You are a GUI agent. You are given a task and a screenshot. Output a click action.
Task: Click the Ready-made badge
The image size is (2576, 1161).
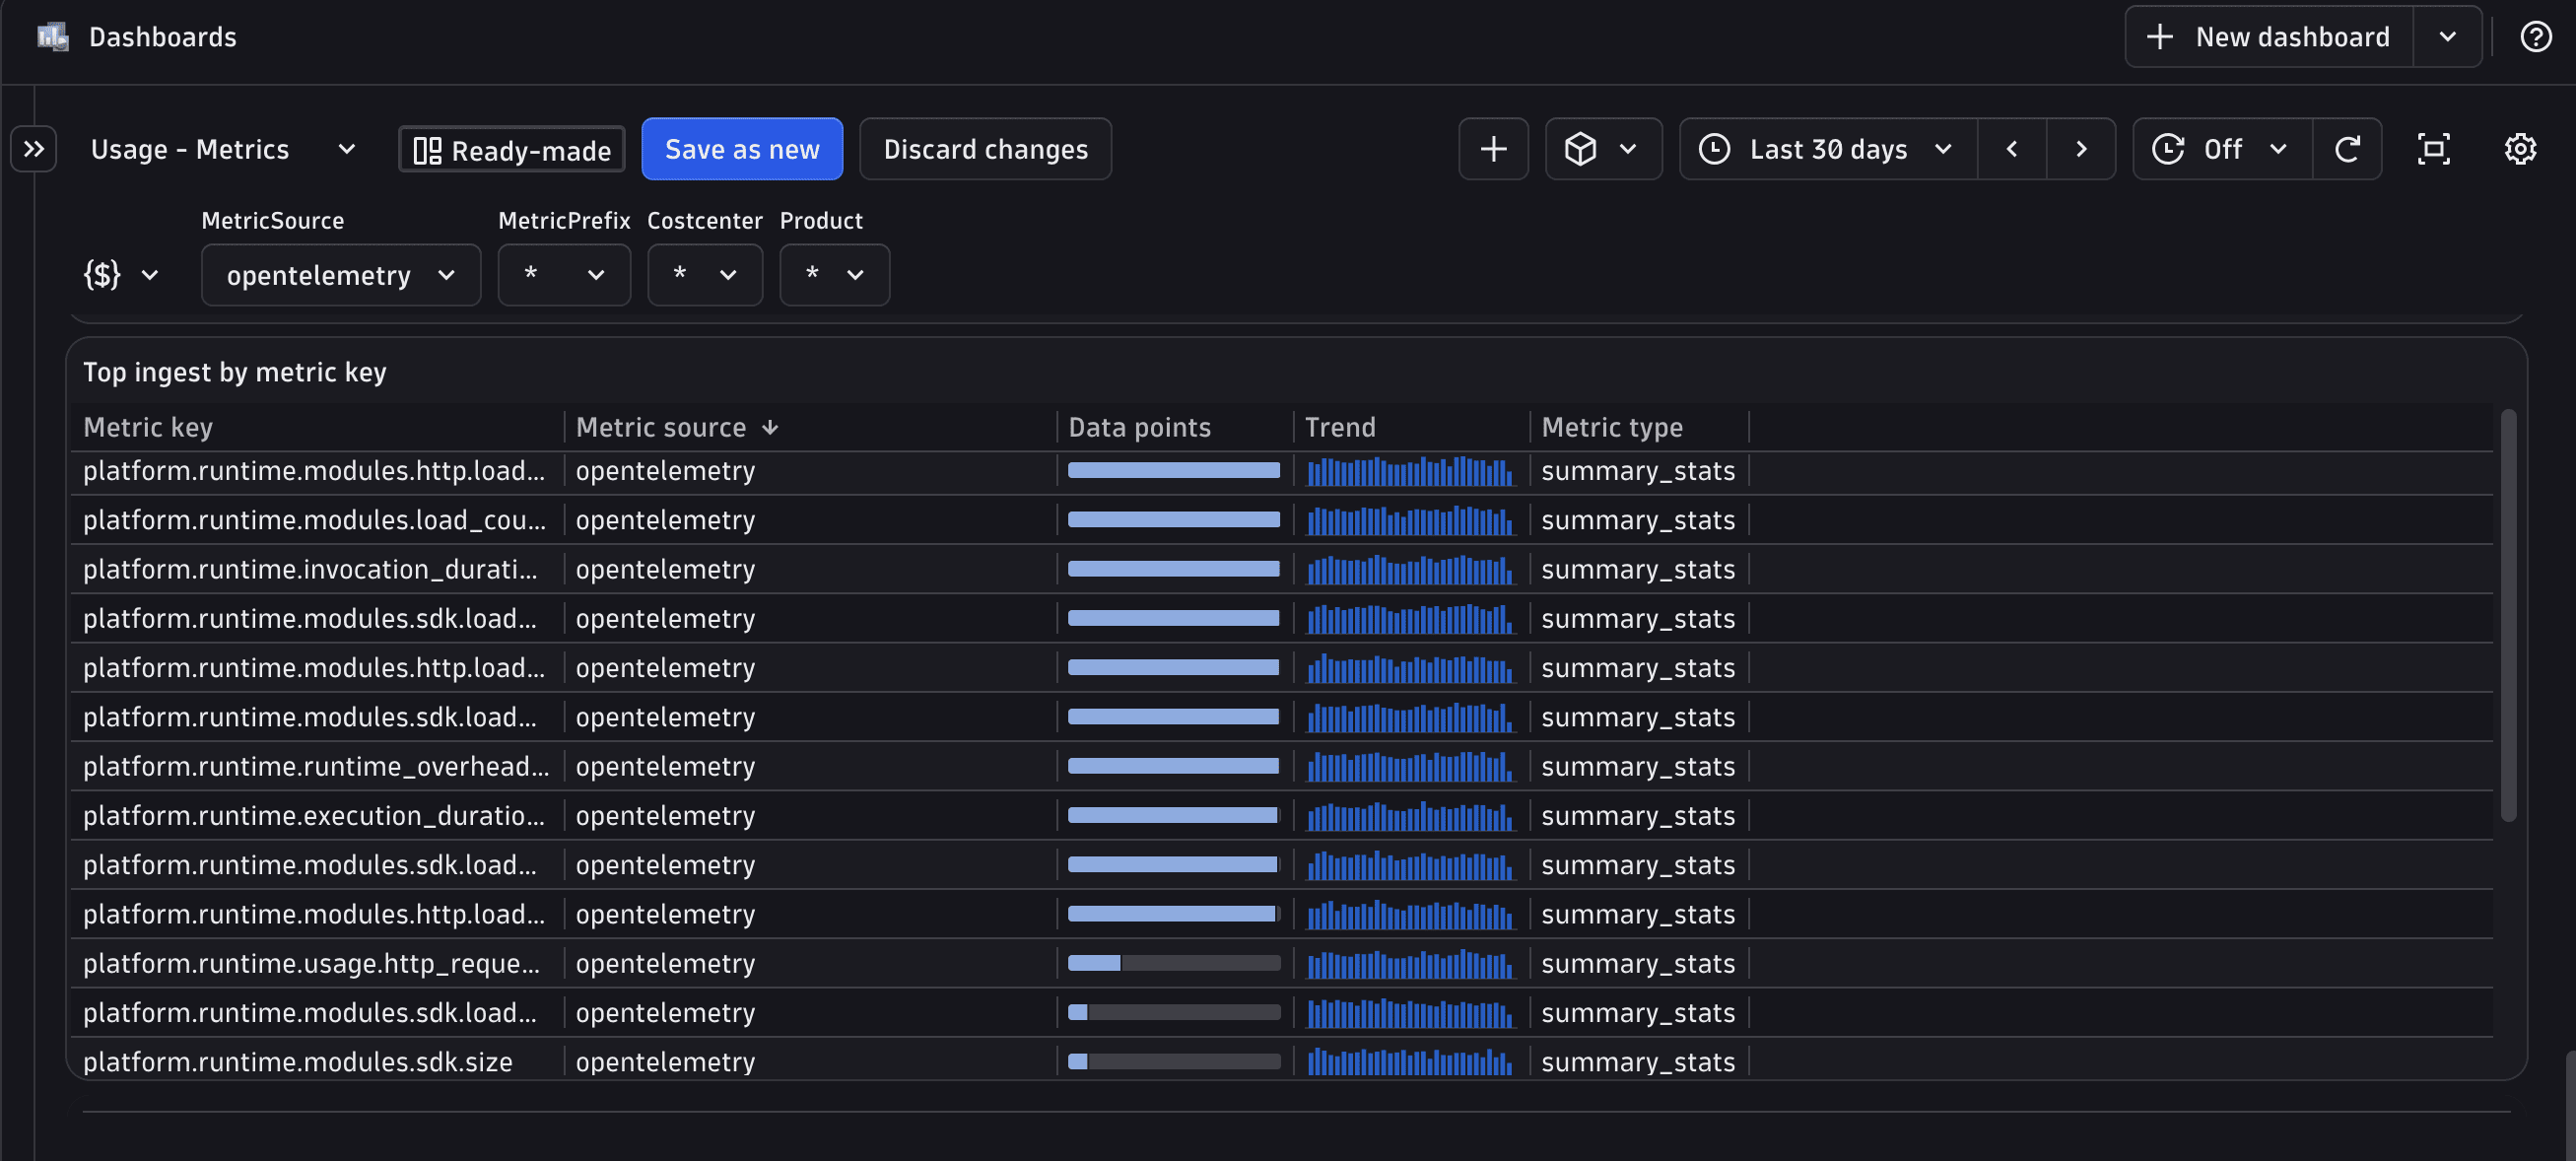(512, 150)
